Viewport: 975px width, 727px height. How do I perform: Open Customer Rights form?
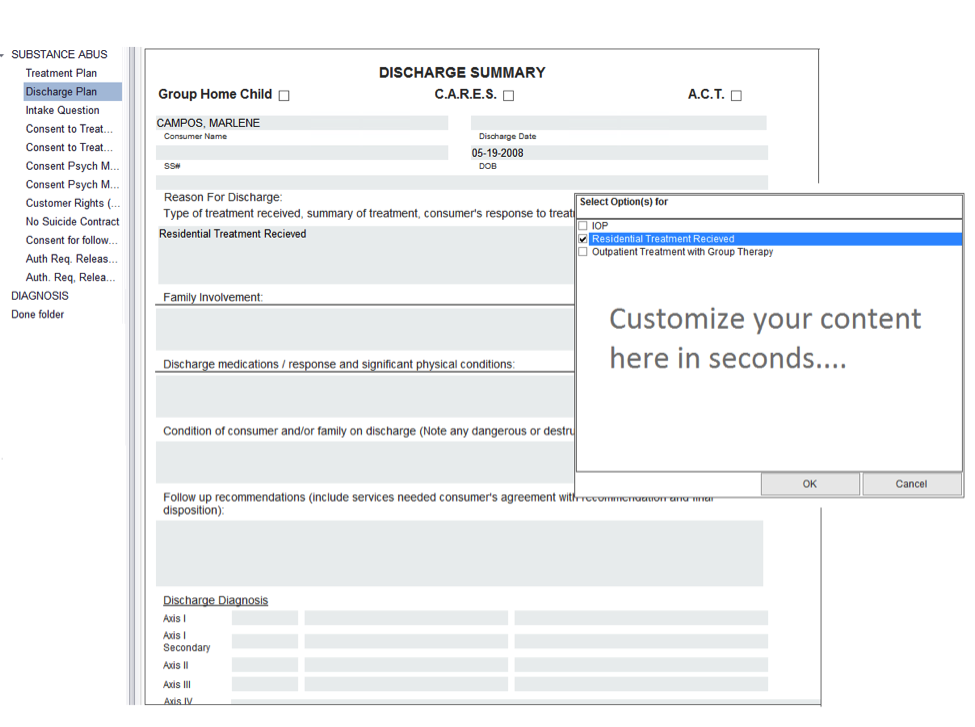click(73, 203)
